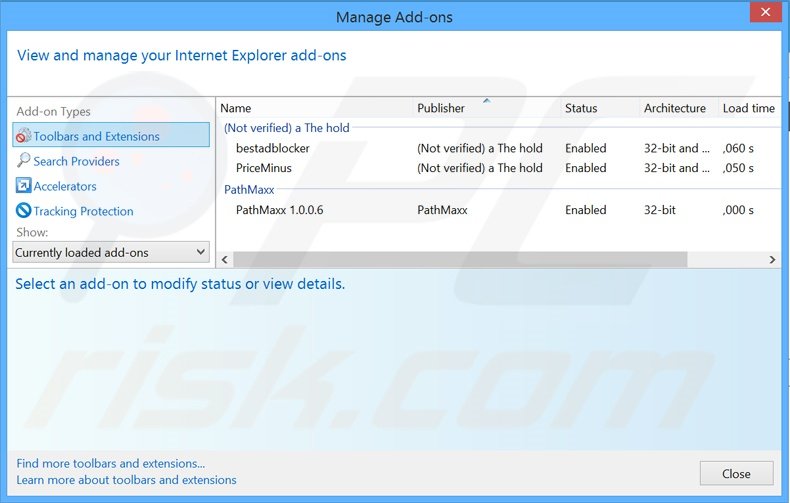Collapse the PathMaxx group header
Image resolution: width=790 pixels, height=503 pixels.
pos(249,190)
